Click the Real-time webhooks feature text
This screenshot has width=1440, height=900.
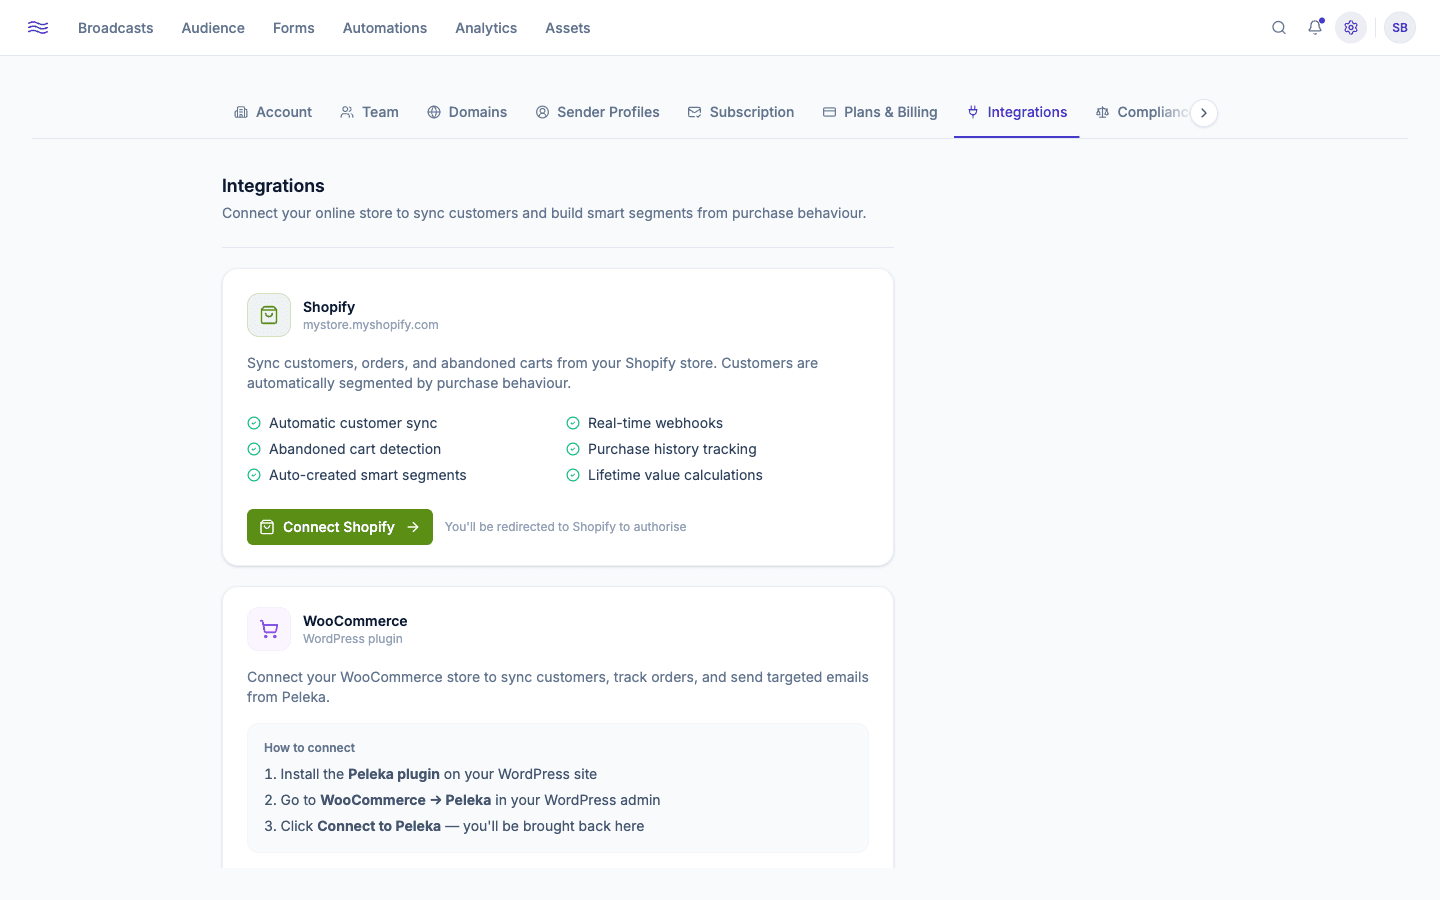point(655,423)
